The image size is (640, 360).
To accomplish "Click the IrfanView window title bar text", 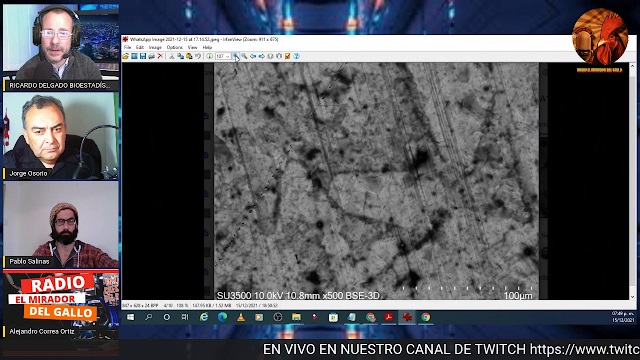I will click(204, 40).
